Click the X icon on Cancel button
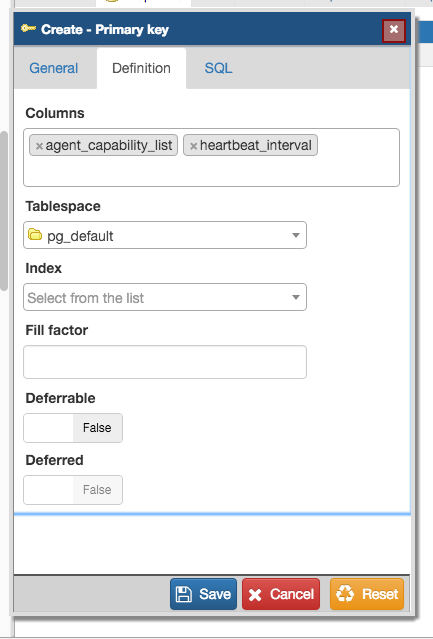Screen dimensions: 433x639 pyautogui.click(x=255, y=595)
